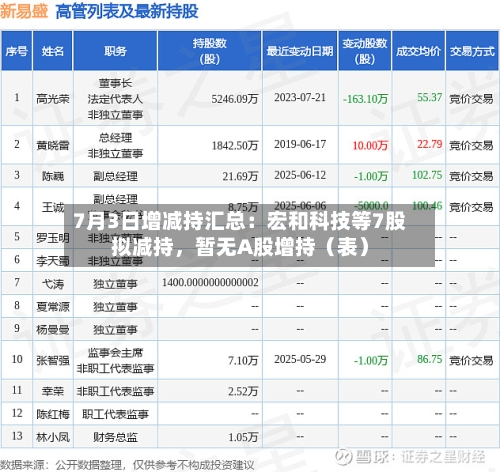Click the red average price 22.79

tap(430, 144)
